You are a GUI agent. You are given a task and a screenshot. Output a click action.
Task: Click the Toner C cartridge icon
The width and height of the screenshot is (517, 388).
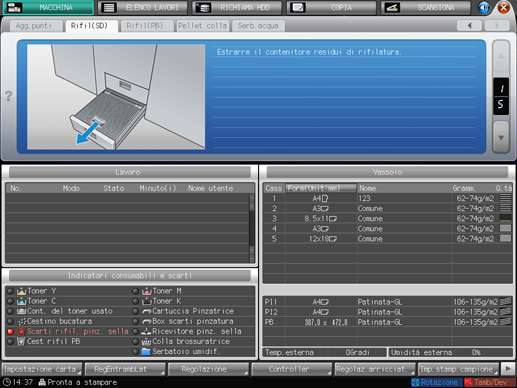21,301
